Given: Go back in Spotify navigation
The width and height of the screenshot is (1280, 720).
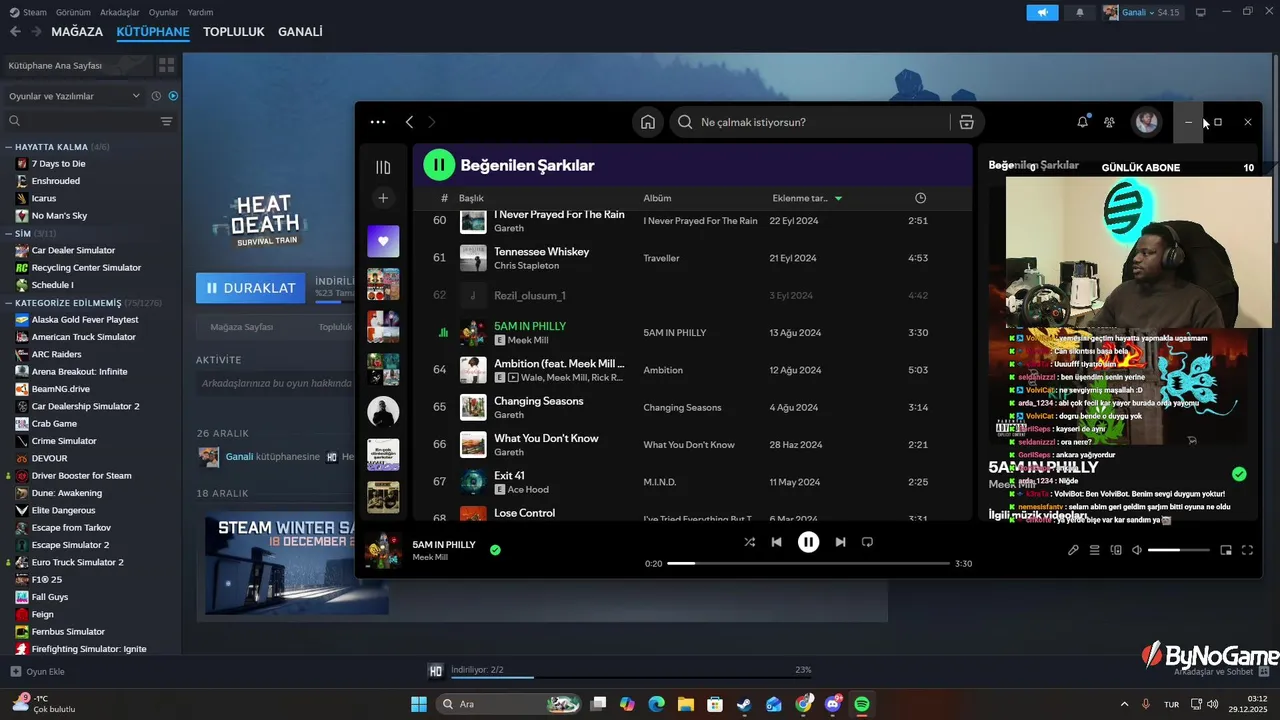Looking at the screenshot, I should click(409, 122).
